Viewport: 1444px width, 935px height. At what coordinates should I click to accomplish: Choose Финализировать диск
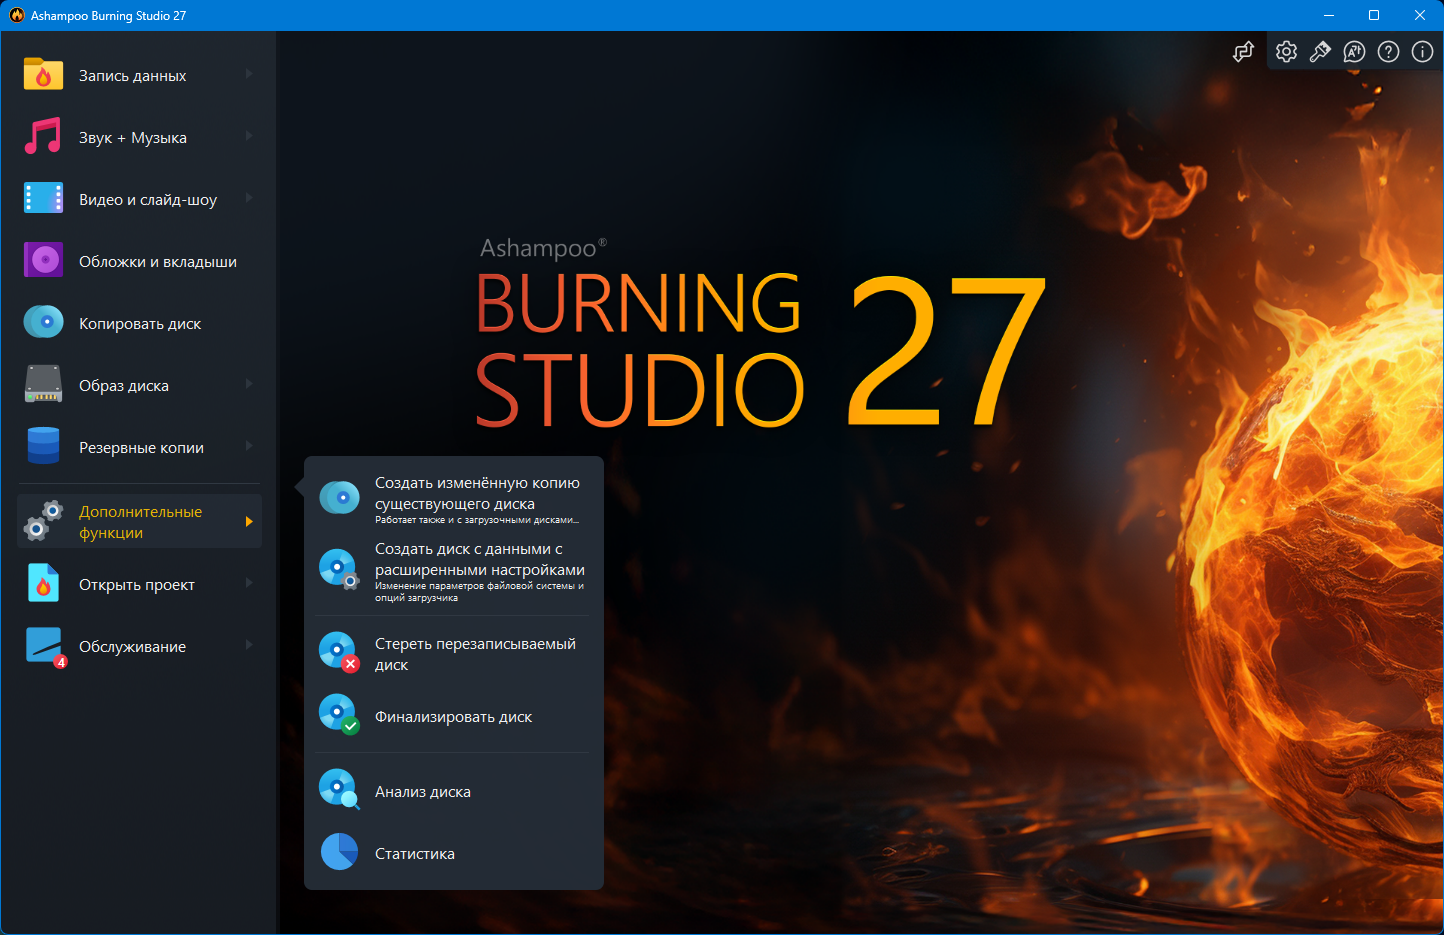454,717
